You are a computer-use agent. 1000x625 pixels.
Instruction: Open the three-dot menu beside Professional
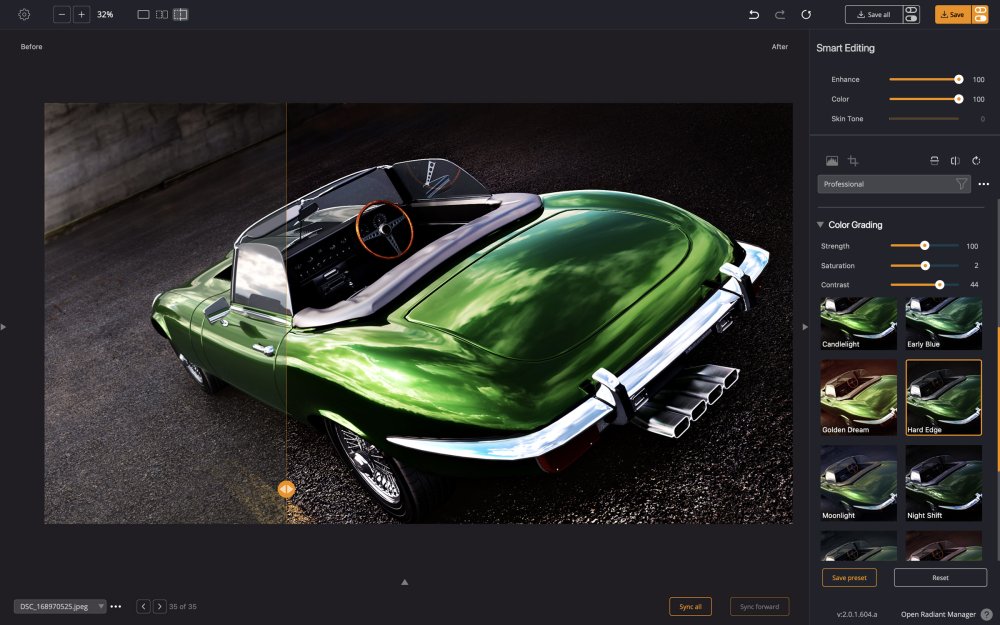pos(983,184)
